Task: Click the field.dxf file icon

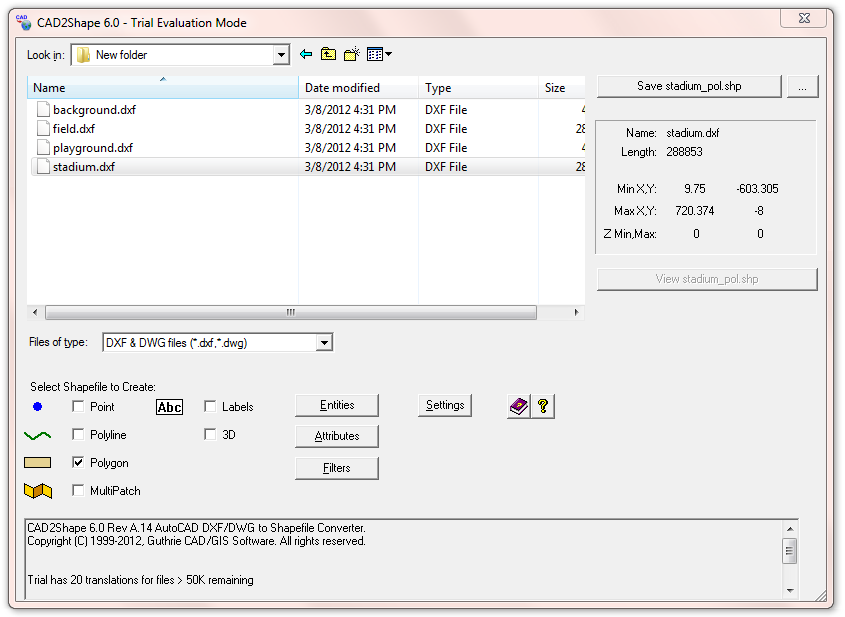Action: (43, 128)
